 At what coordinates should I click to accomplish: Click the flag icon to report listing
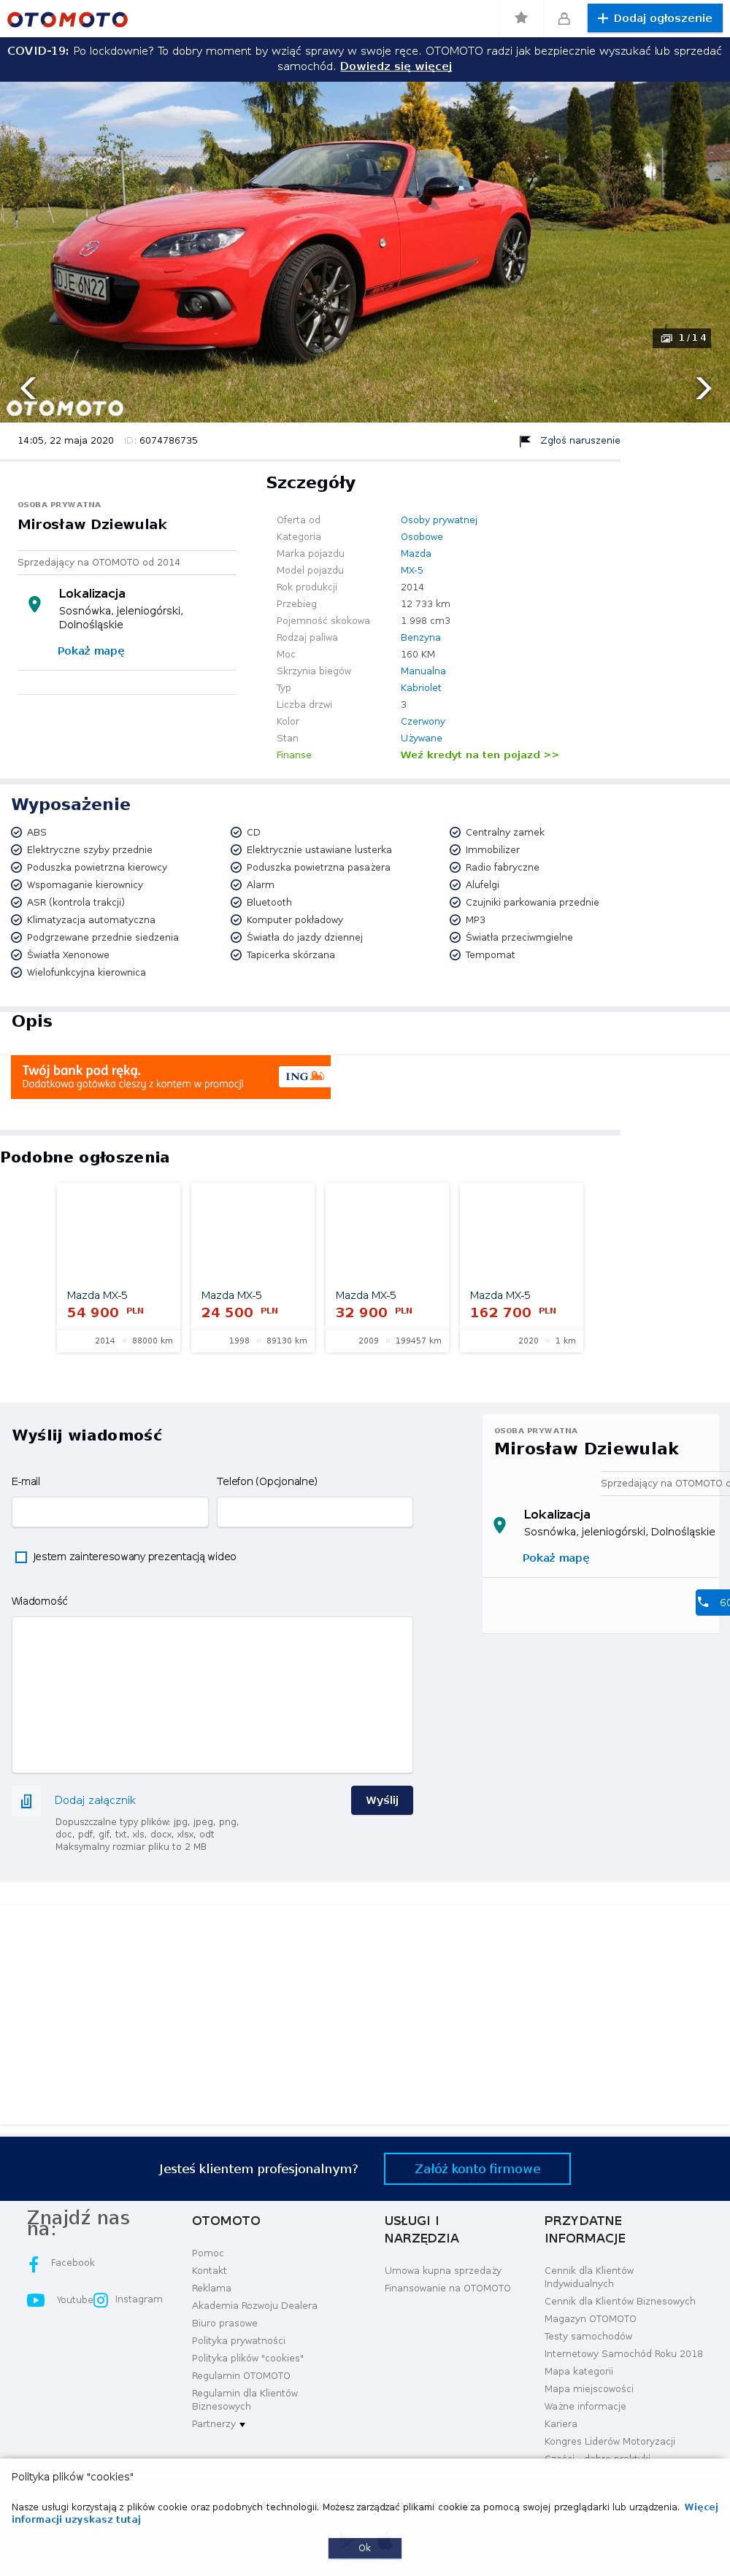(x=525, y=441)
